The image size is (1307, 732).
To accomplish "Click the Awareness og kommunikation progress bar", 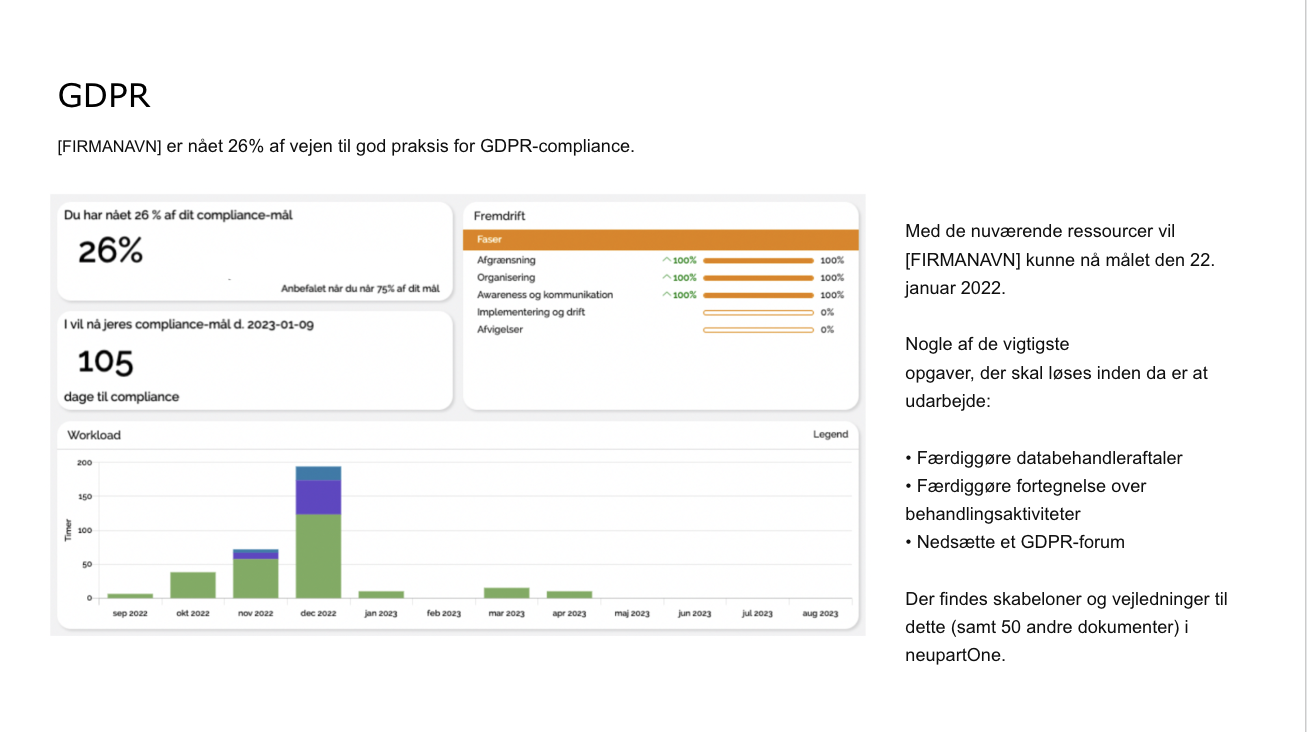I will click(758, 295).
